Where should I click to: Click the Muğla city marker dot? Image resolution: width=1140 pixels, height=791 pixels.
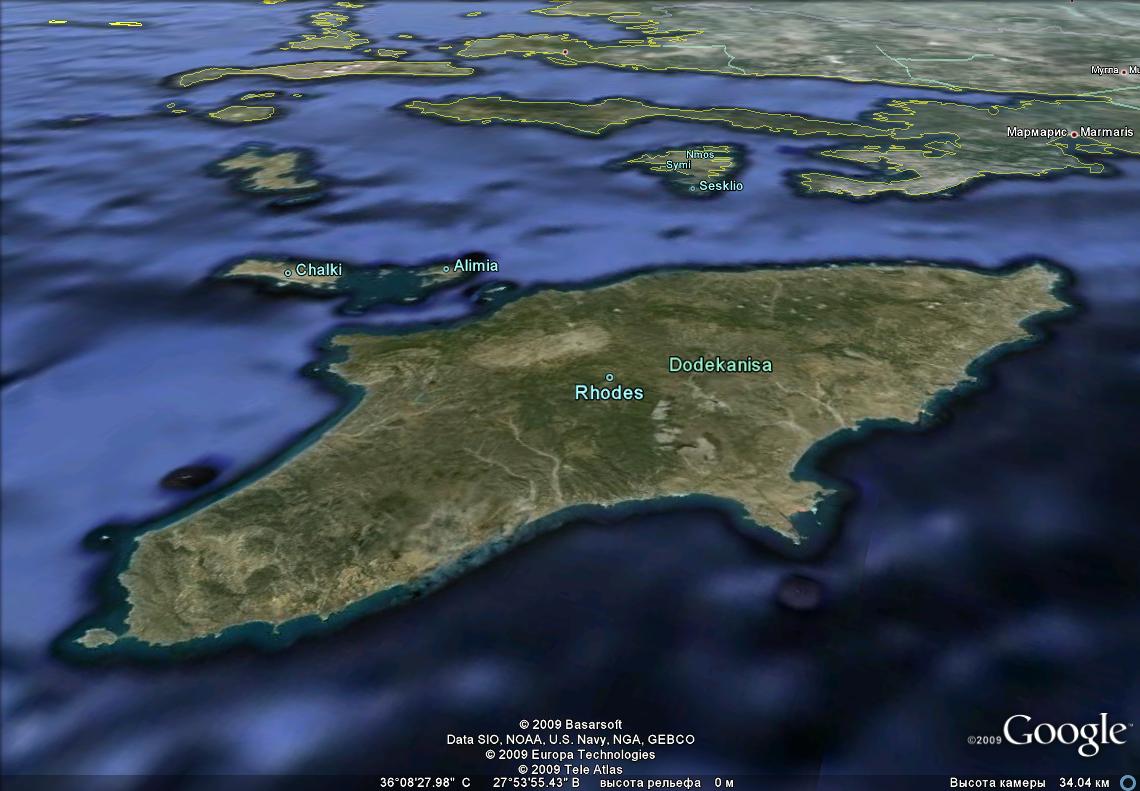point(1125,71)
